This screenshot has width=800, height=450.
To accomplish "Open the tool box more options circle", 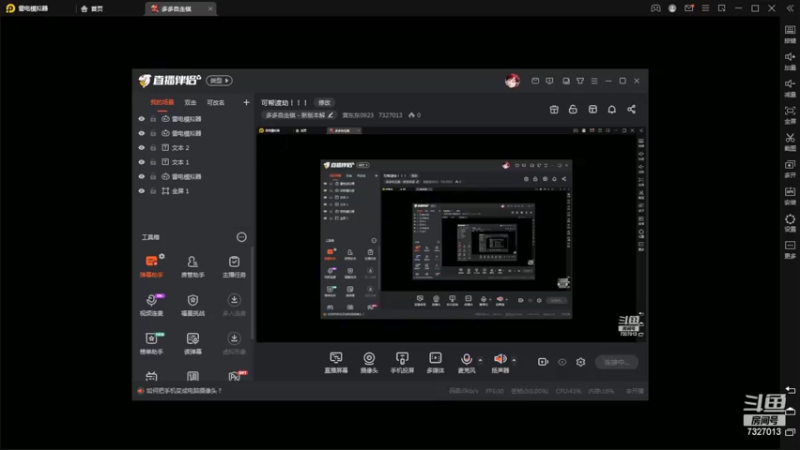I will click(241, 237).
